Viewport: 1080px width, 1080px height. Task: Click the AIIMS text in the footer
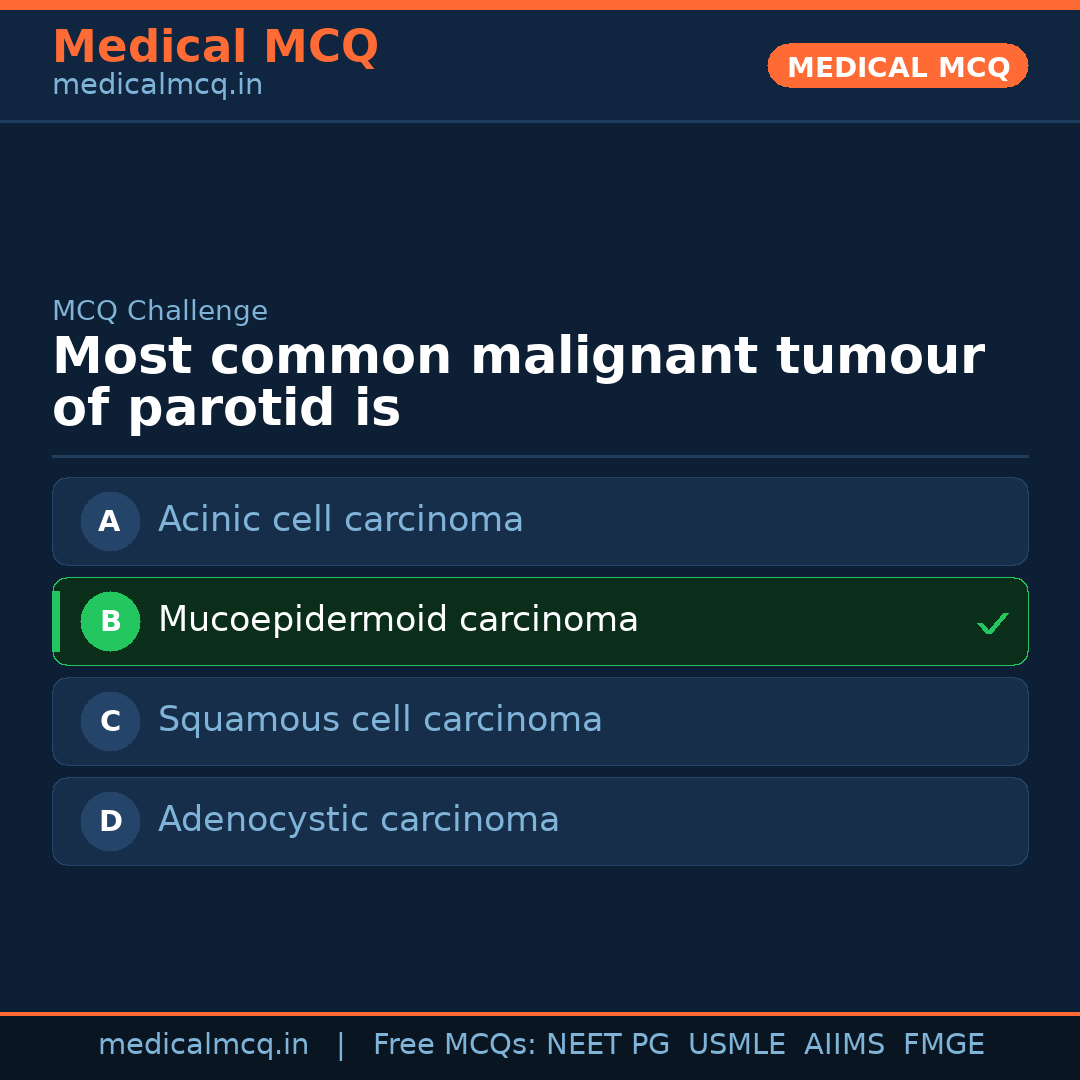844,1045
